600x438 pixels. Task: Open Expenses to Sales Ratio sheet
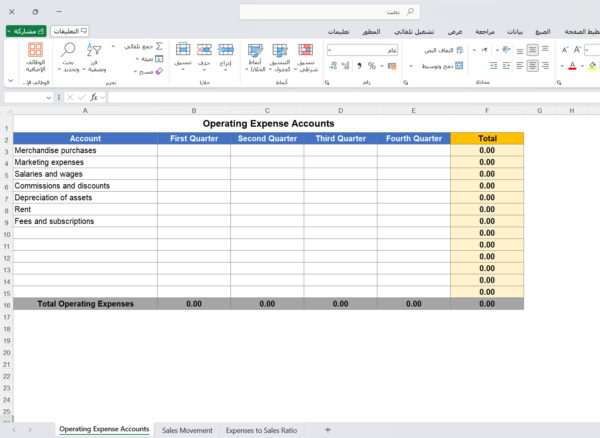click(x=261, y=430)
